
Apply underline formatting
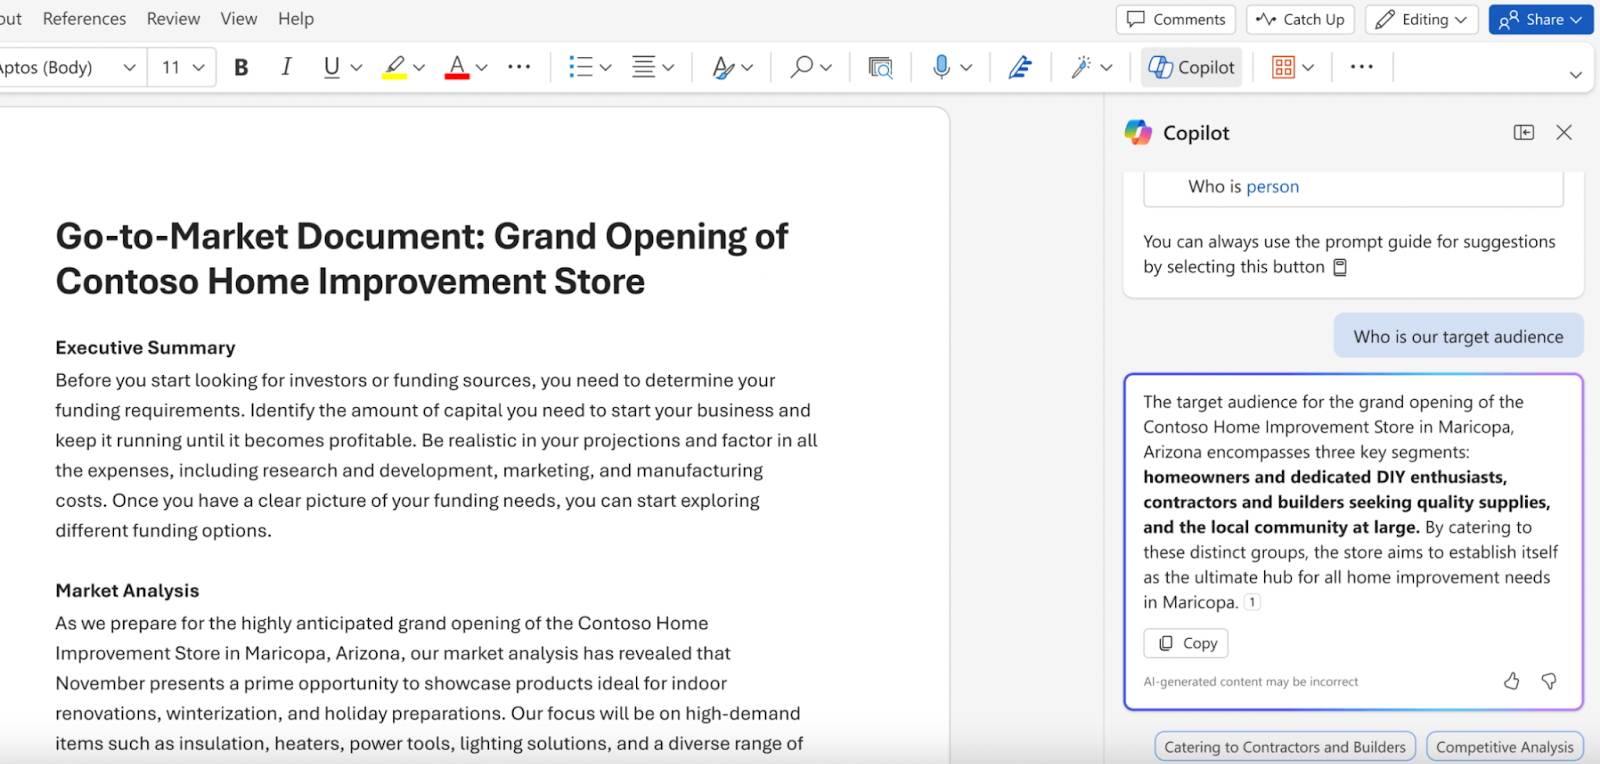[x=332, y=67]
